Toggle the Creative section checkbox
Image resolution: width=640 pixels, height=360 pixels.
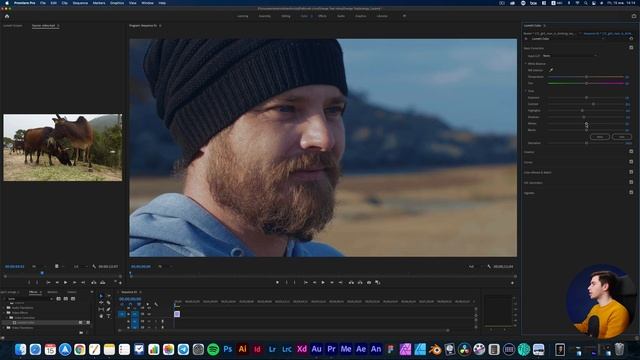631,151
